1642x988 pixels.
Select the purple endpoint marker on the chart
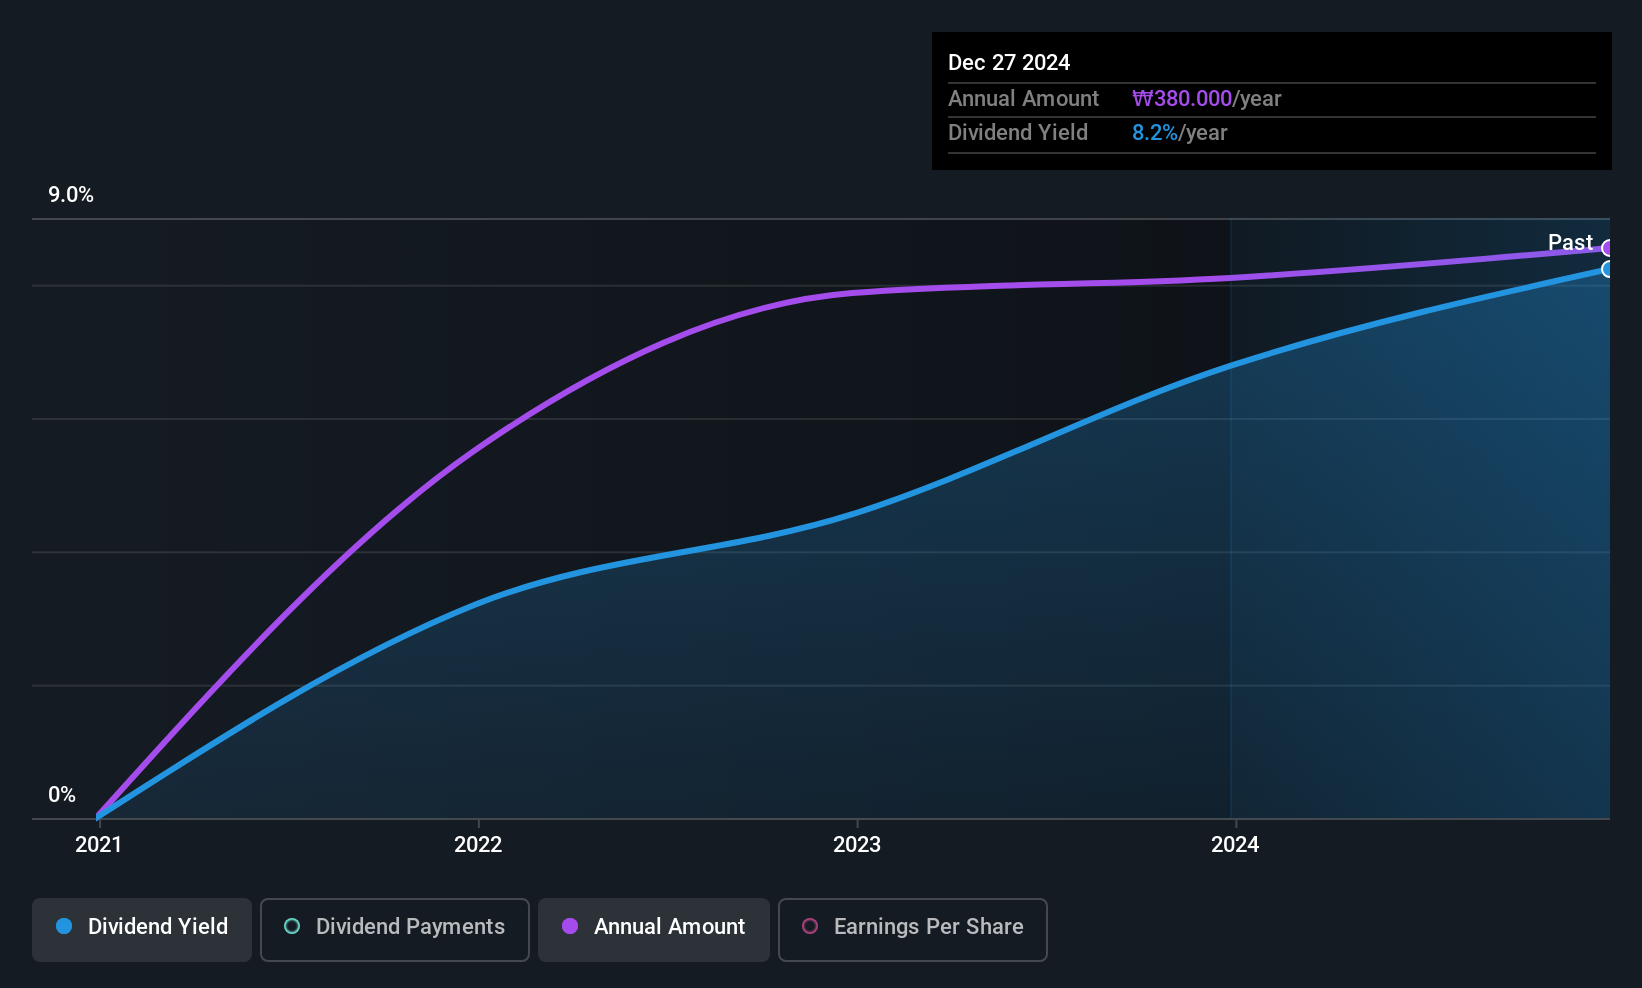pos(1607,248)
